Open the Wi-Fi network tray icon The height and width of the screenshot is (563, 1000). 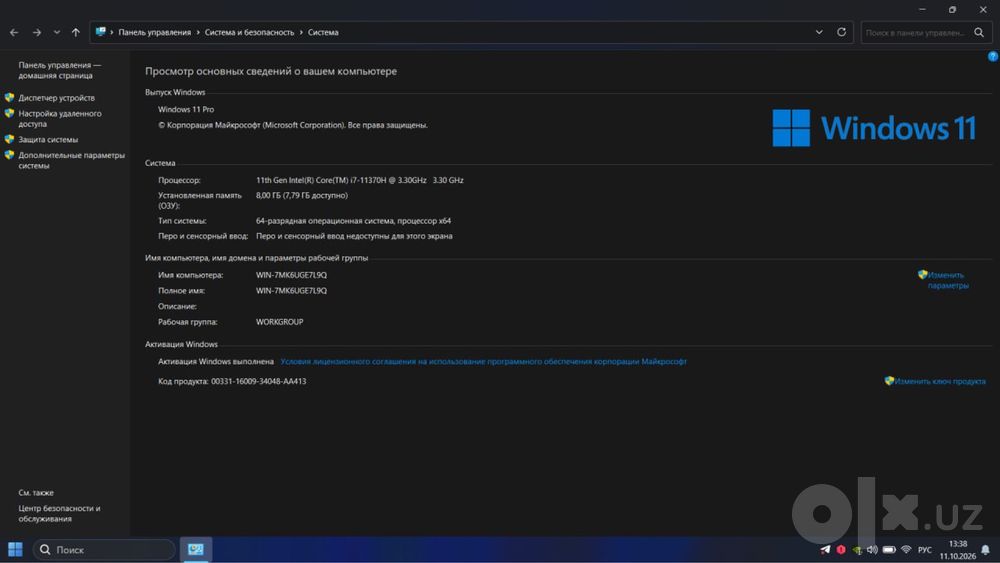[906, 550]
